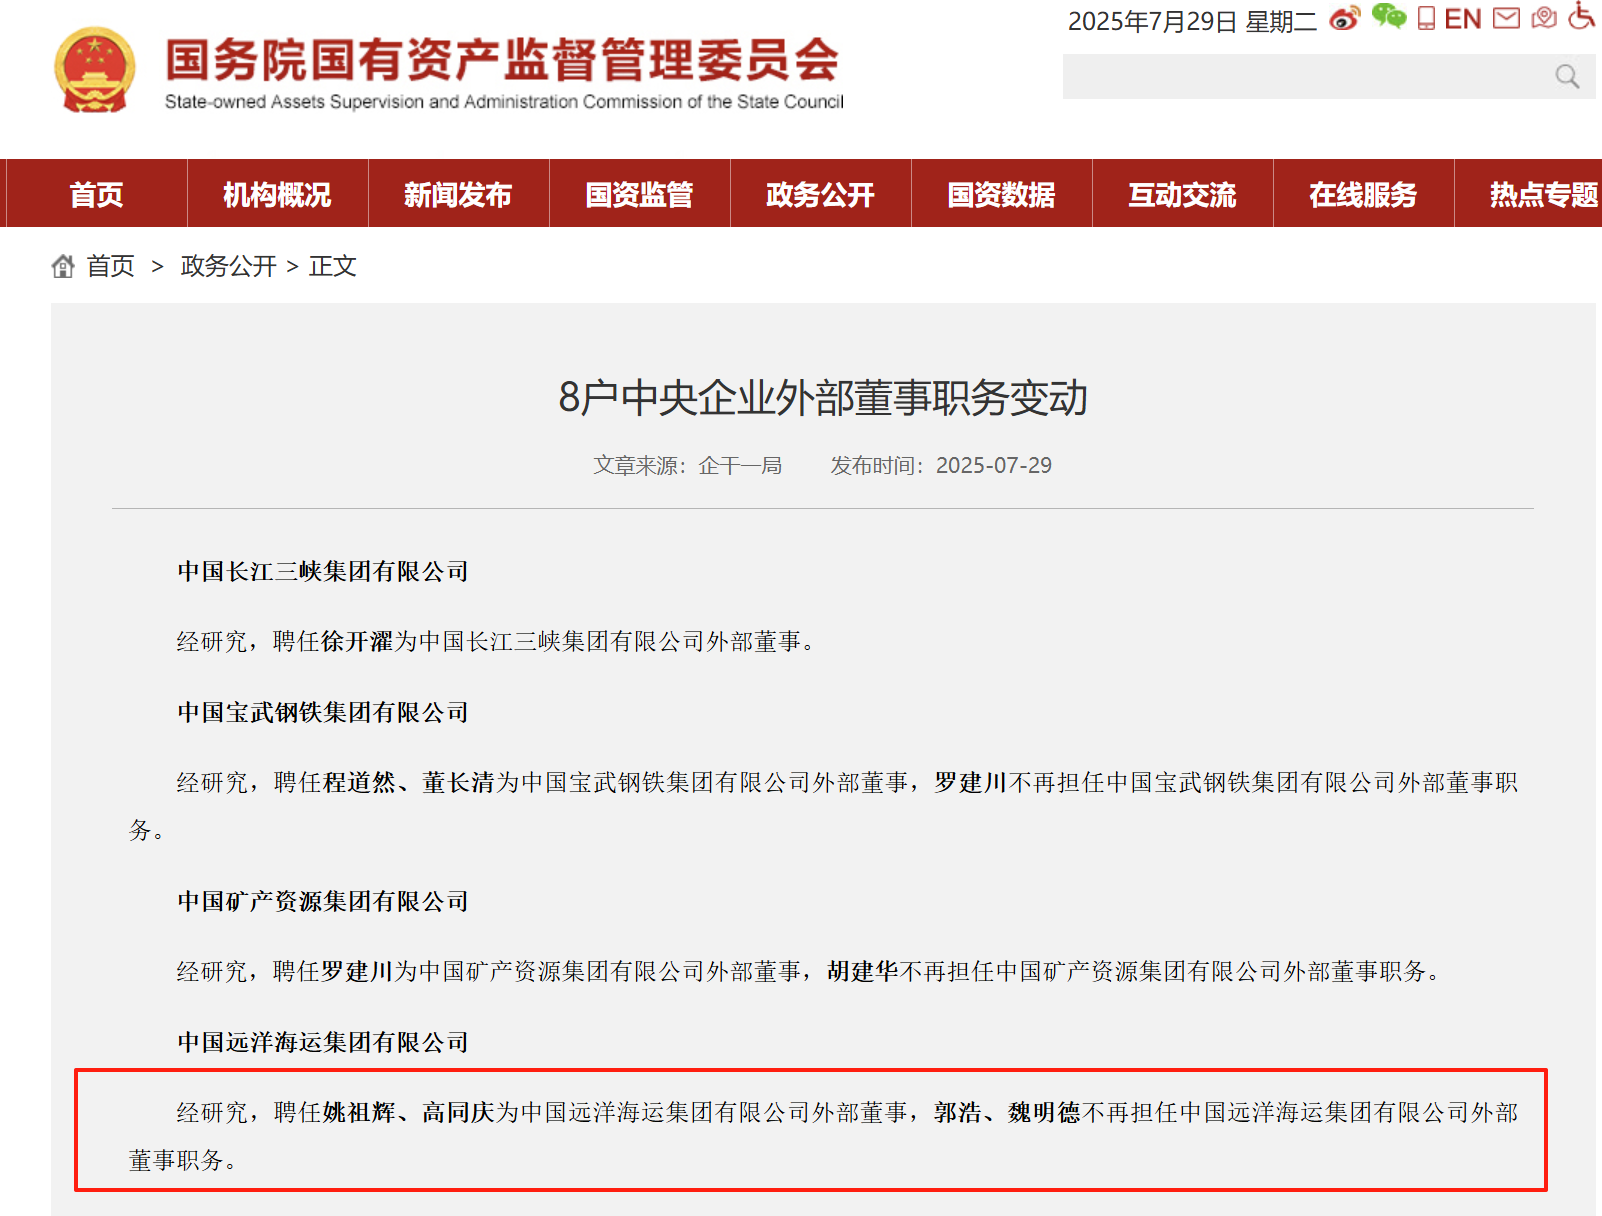This screenshot has width=1602, height=1216.
Task: Open the 国资监管 navigation menu item
Action: point(639,194)
